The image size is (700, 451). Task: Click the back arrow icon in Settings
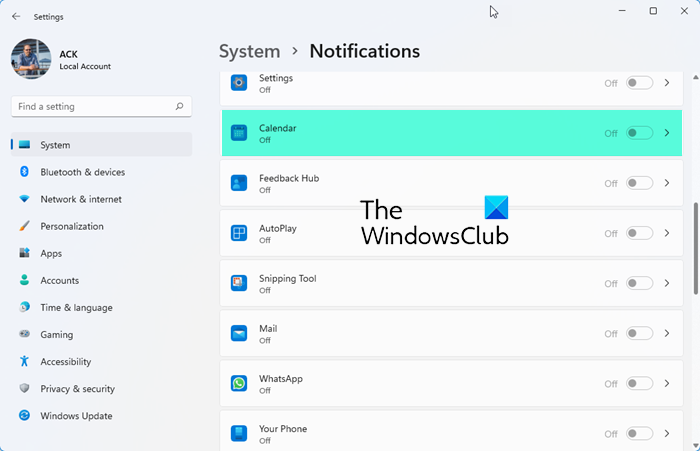click(x=16, y=17)
